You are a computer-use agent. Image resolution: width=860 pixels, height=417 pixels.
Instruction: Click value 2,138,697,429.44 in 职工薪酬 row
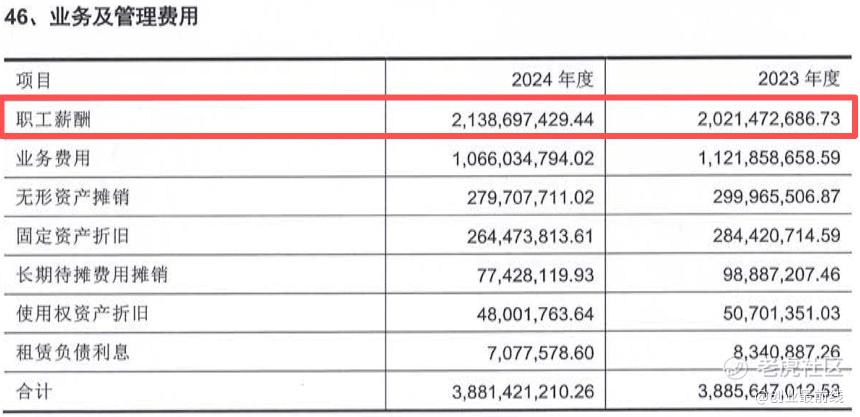pyautogui.click(x=523, y=119)
